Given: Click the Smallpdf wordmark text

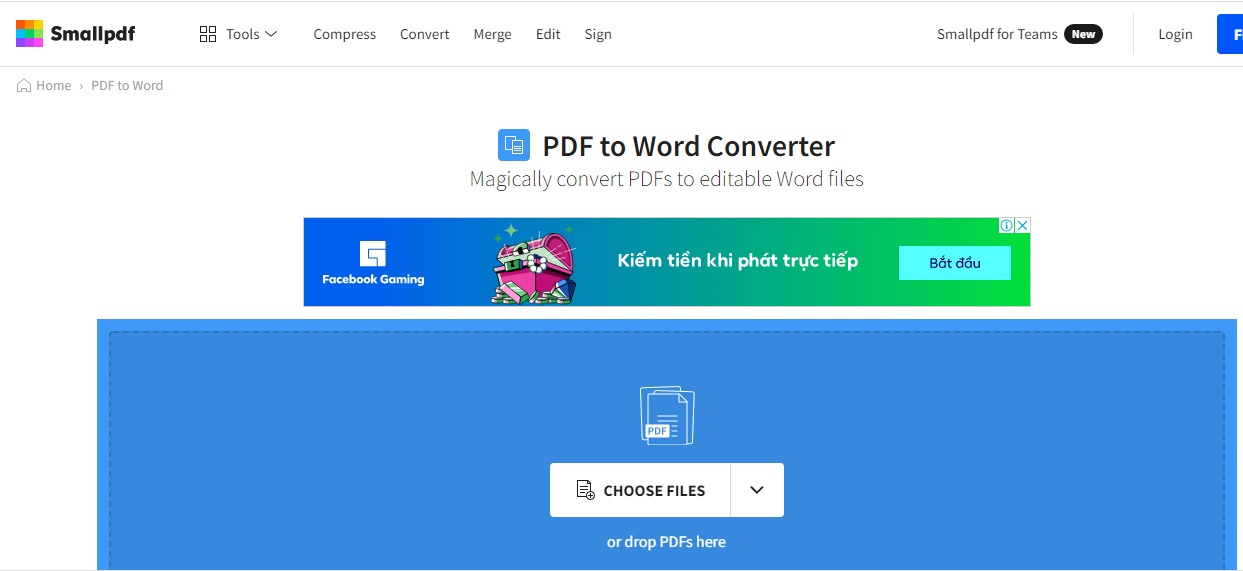Looking at the screenshot, I should [92, 34].
